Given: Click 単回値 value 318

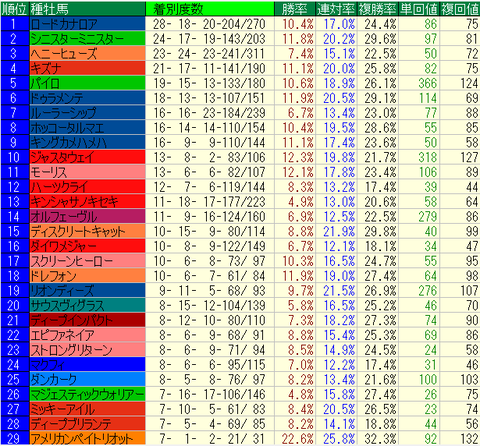Looking at the screenshot, I should [x=428, y=157].
